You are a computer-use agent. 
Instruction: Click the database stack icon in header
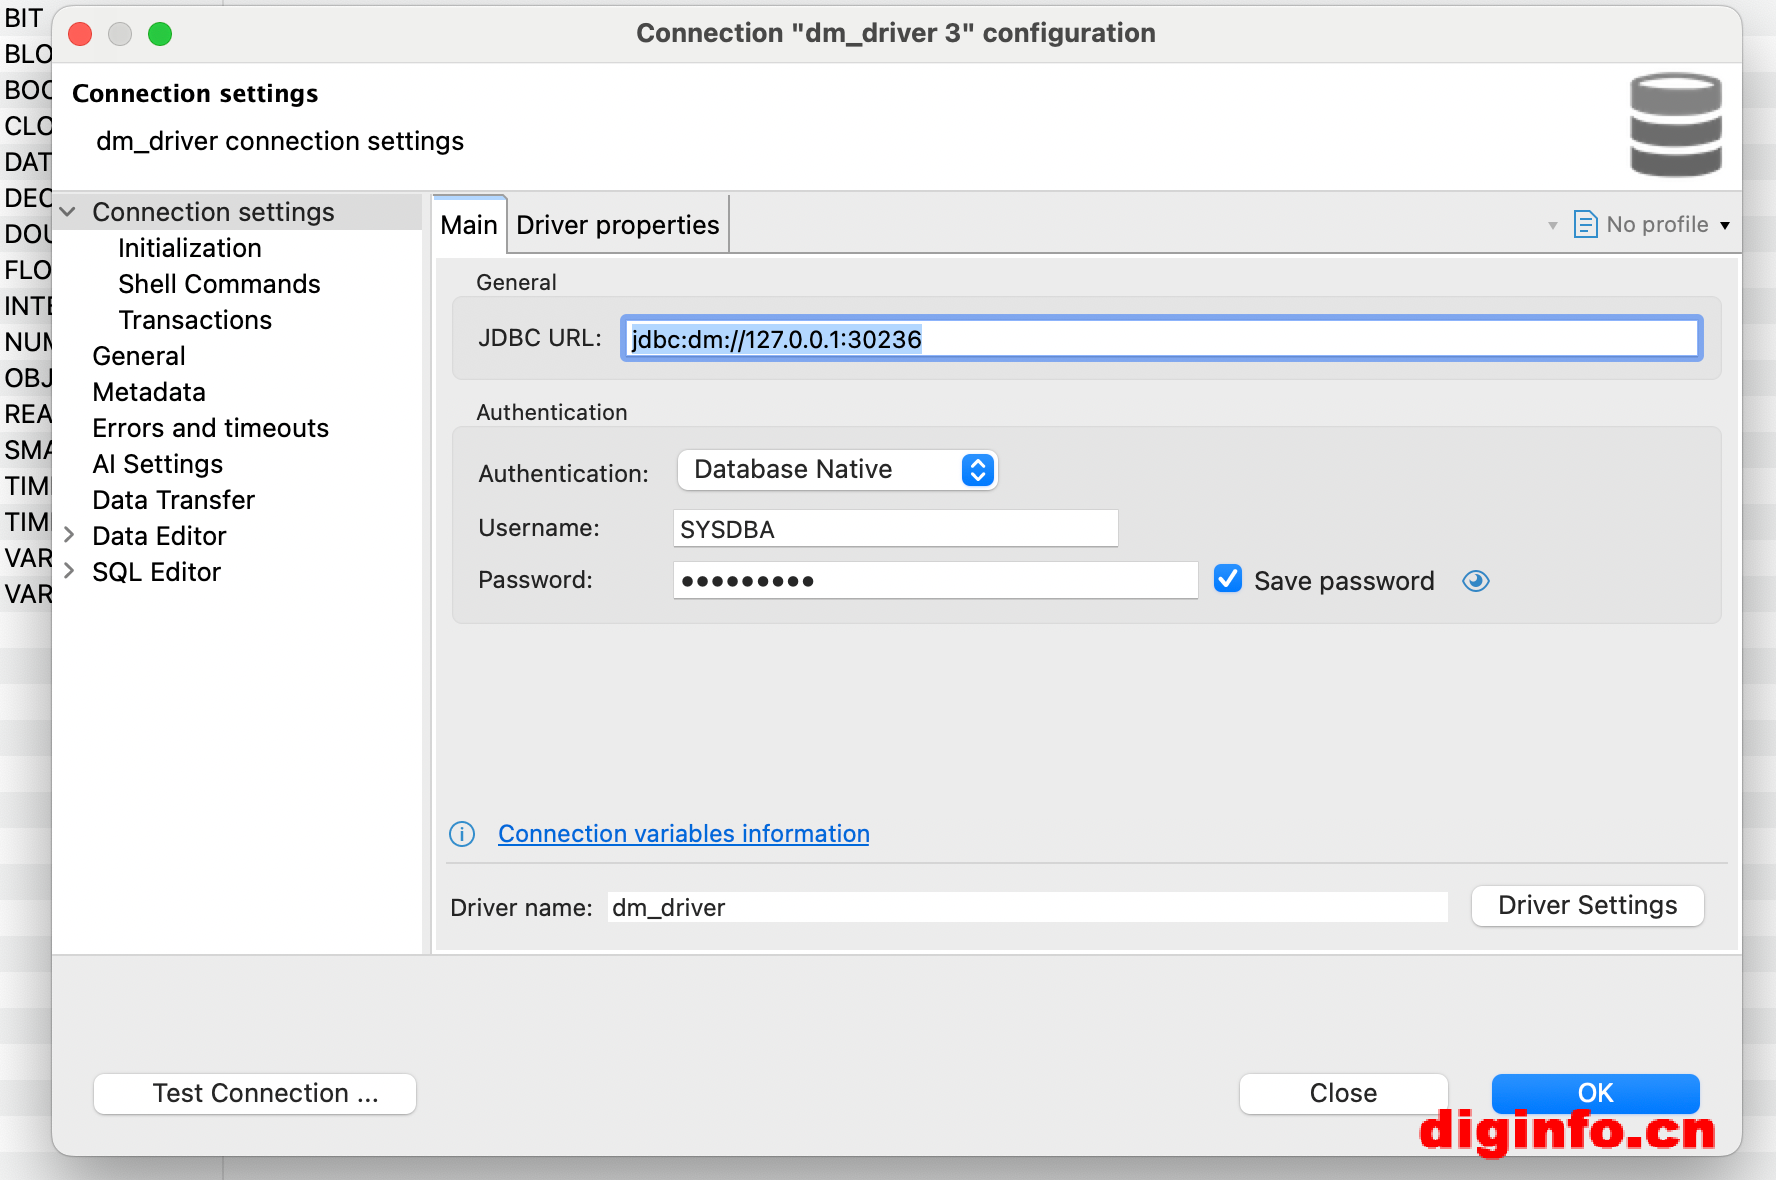click(1675, 125)
